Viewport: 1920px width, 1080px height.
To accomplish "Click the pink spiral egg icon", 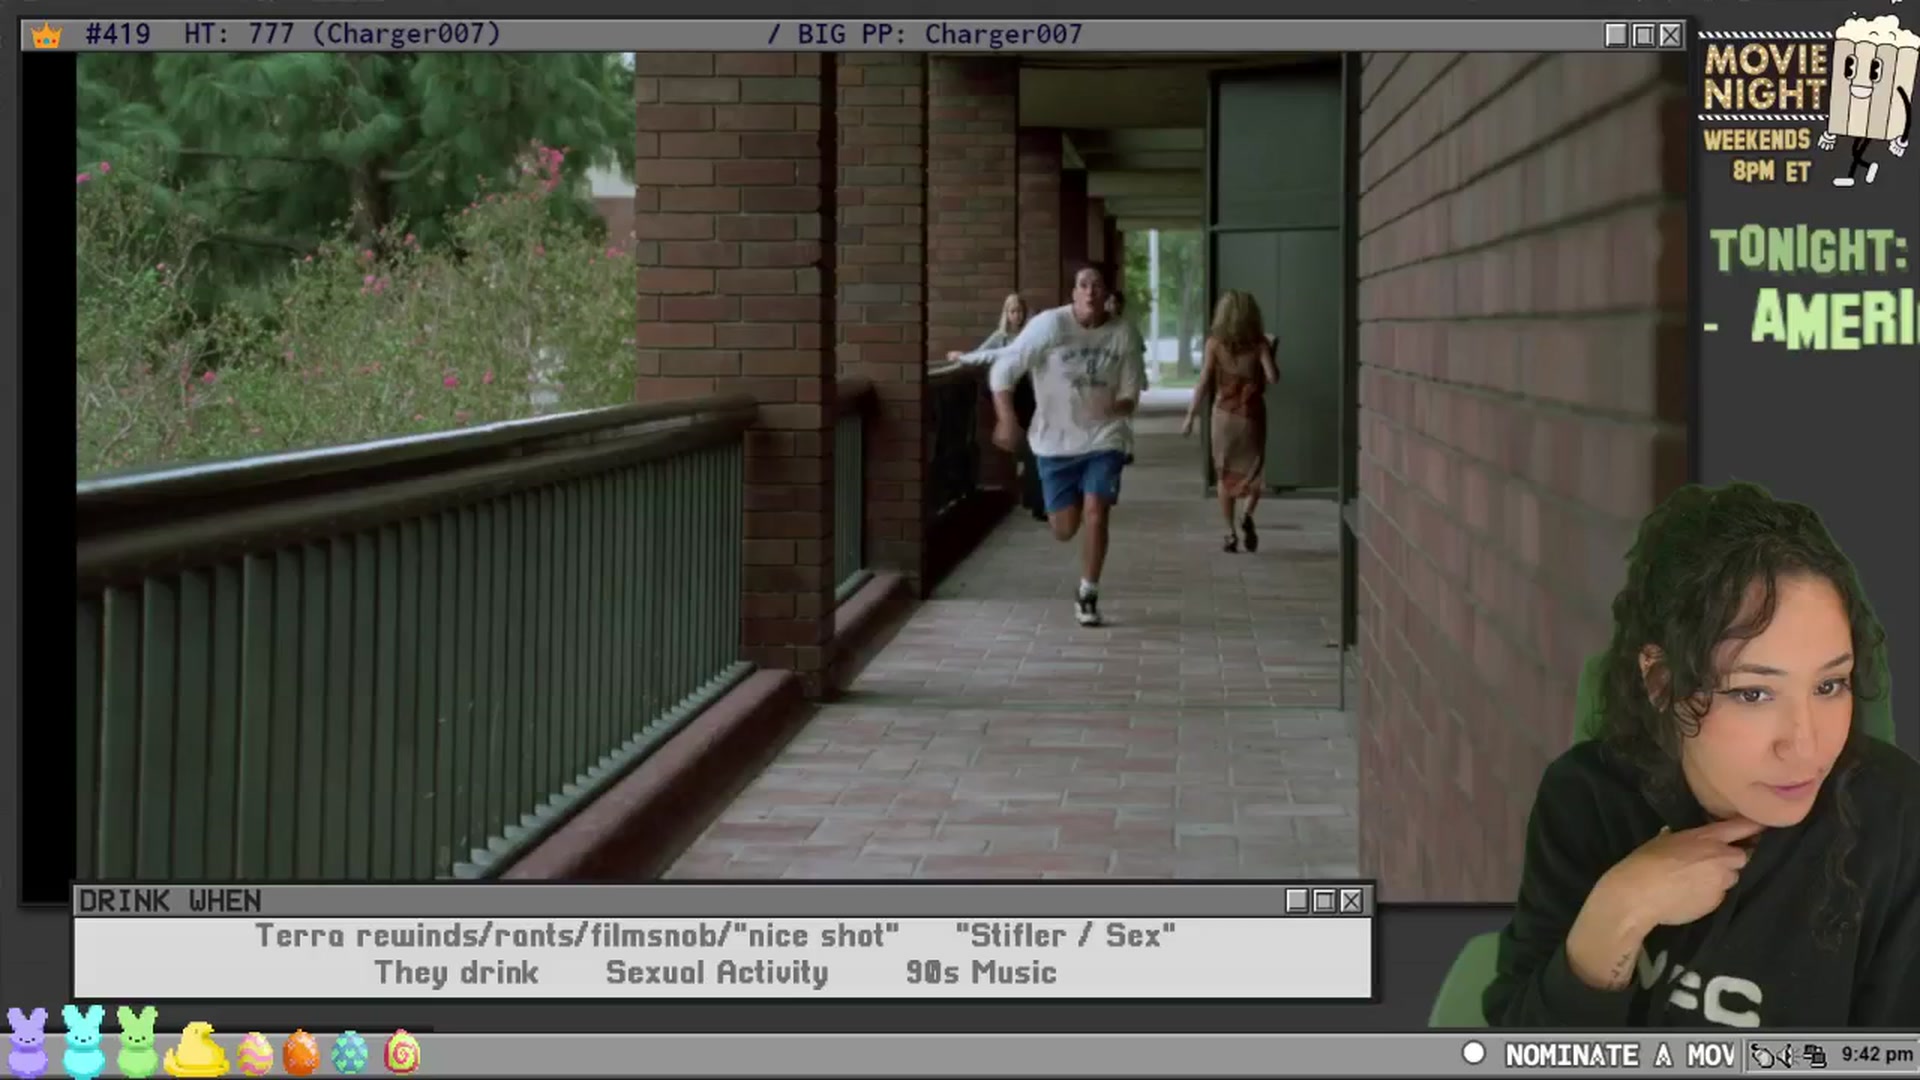I will 402,1052.
